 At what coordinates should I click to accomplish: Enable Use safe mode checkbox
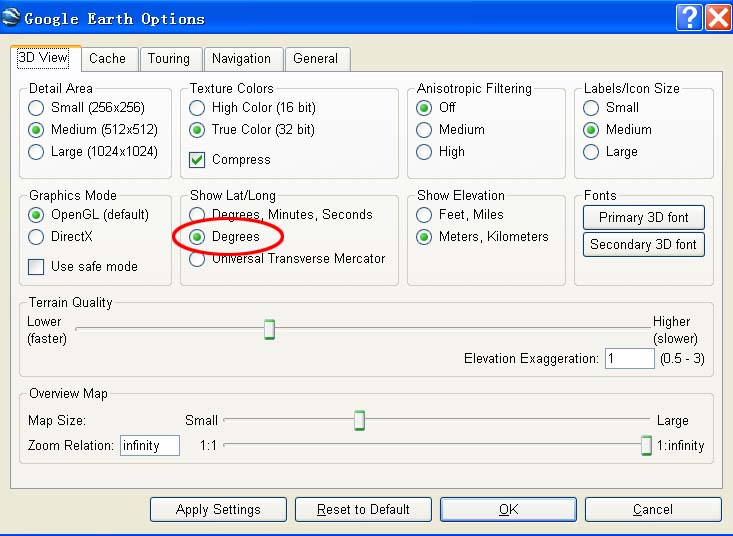click(x=37, y=267)
